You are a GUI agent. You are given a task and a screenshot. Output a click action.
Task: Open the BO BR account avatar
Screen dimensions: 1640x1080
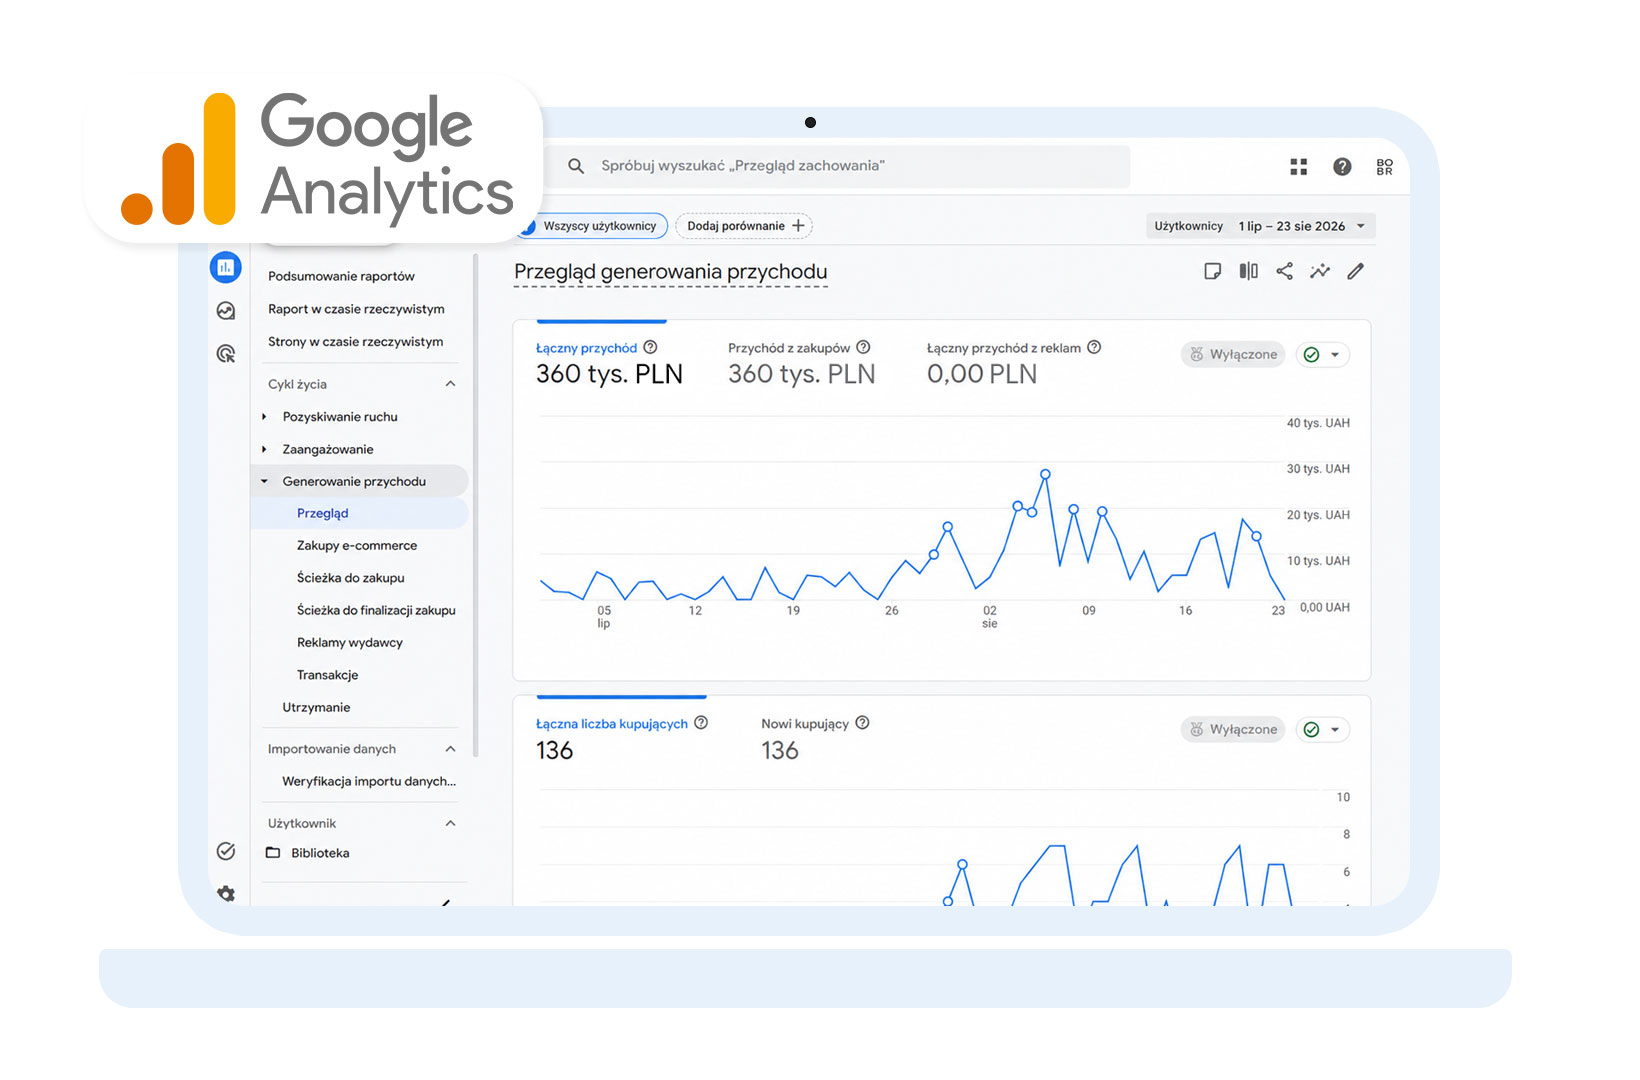[x=1384, y=167]
